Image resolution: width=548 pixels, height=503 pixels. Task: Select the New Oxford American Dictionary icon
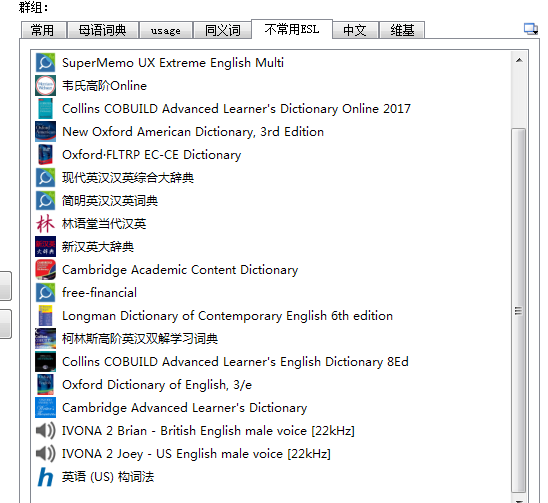tap(45, 132)
